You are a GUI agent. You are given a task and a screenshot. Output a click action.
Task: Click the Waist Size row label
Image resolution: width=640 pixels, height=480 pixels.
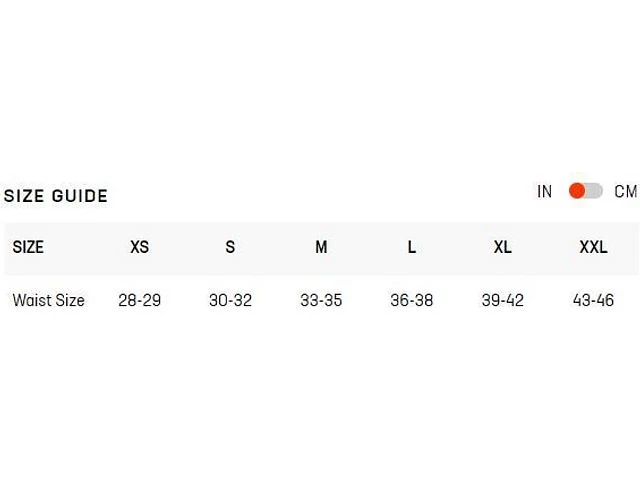(x=48, y=300)
